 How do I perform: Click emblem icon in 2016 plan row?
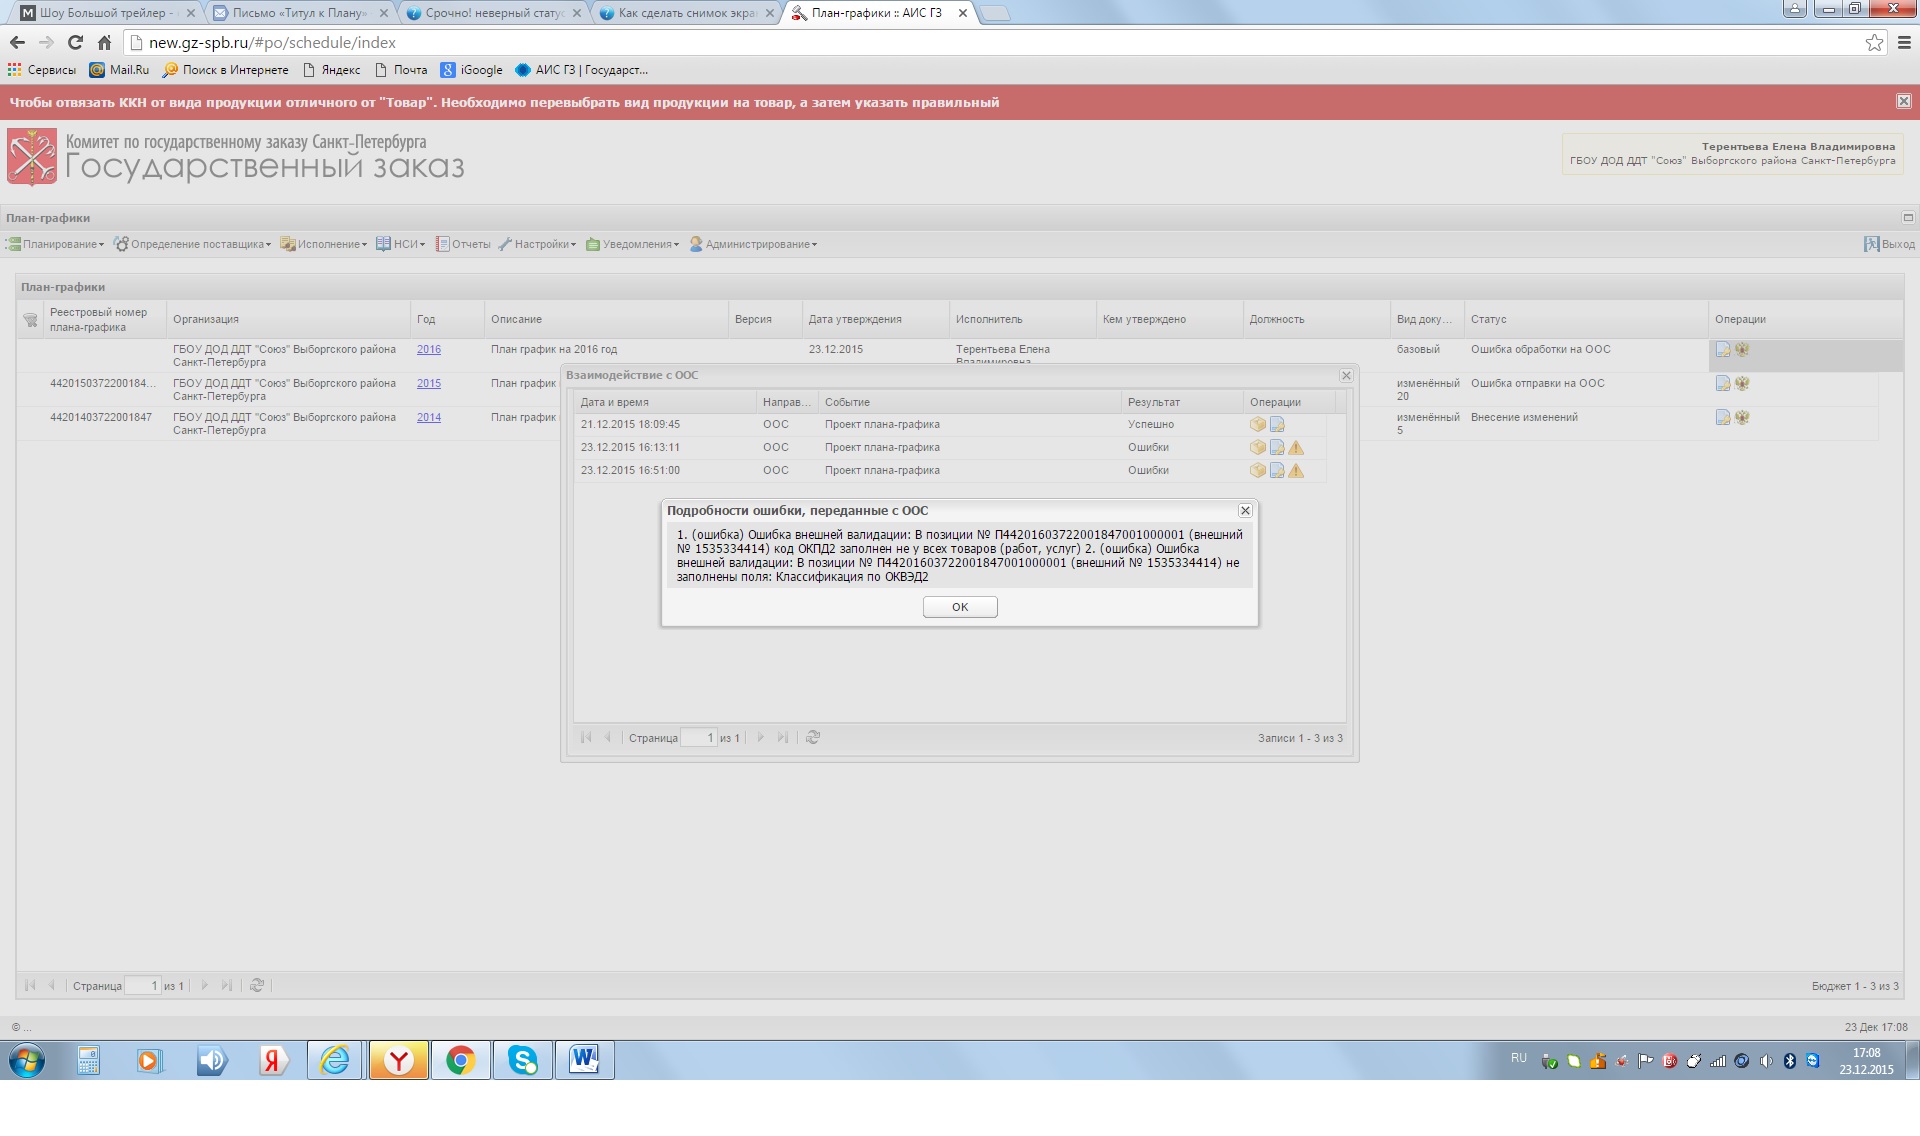click(1742, 350)
